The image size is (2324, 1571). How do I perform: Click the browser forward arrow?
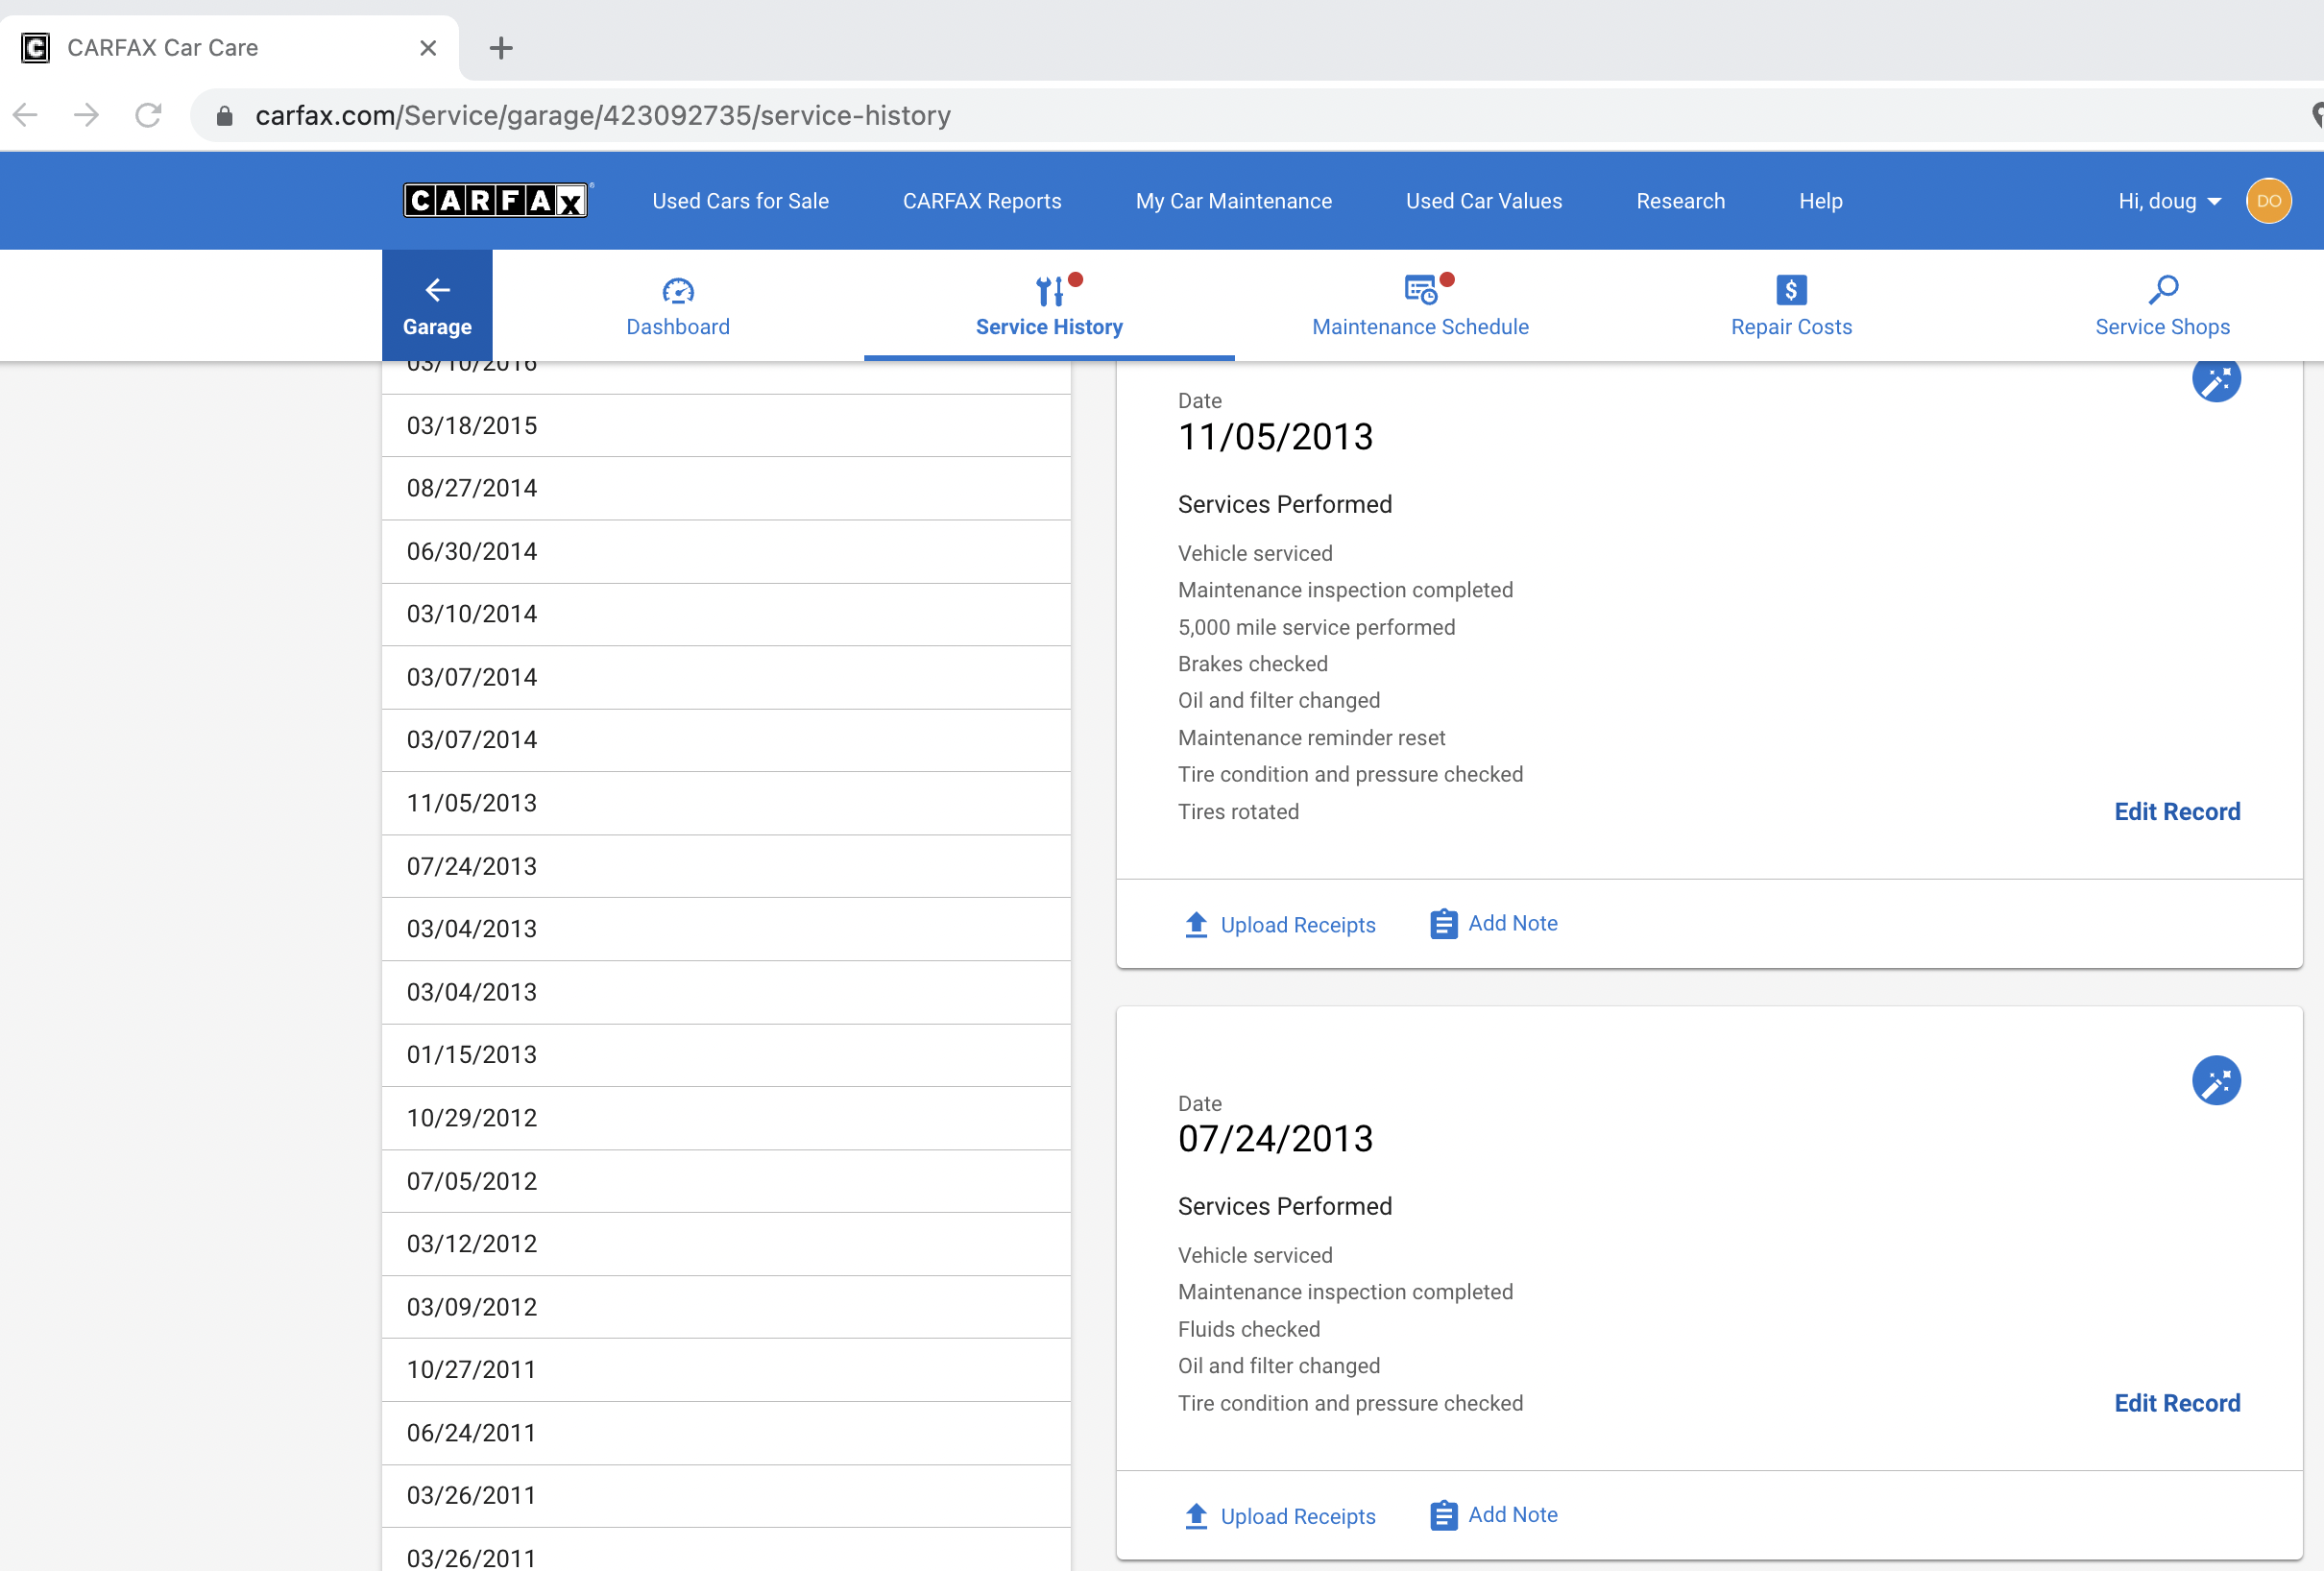click(x=87, y=115)
